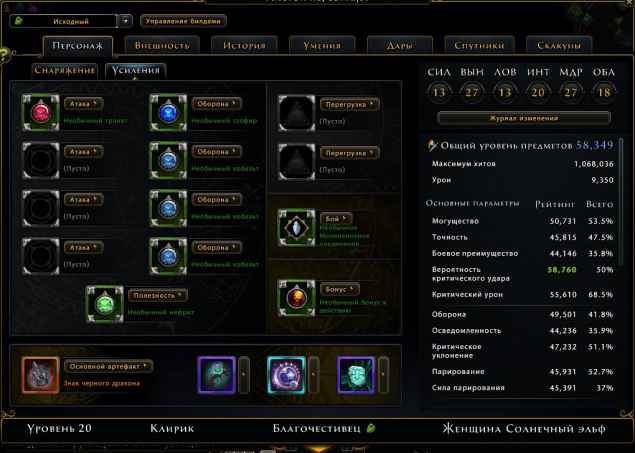The image size is (635, 453).
Task: Click the first empty overload triangle slot
Action: (x=296, y=113)
